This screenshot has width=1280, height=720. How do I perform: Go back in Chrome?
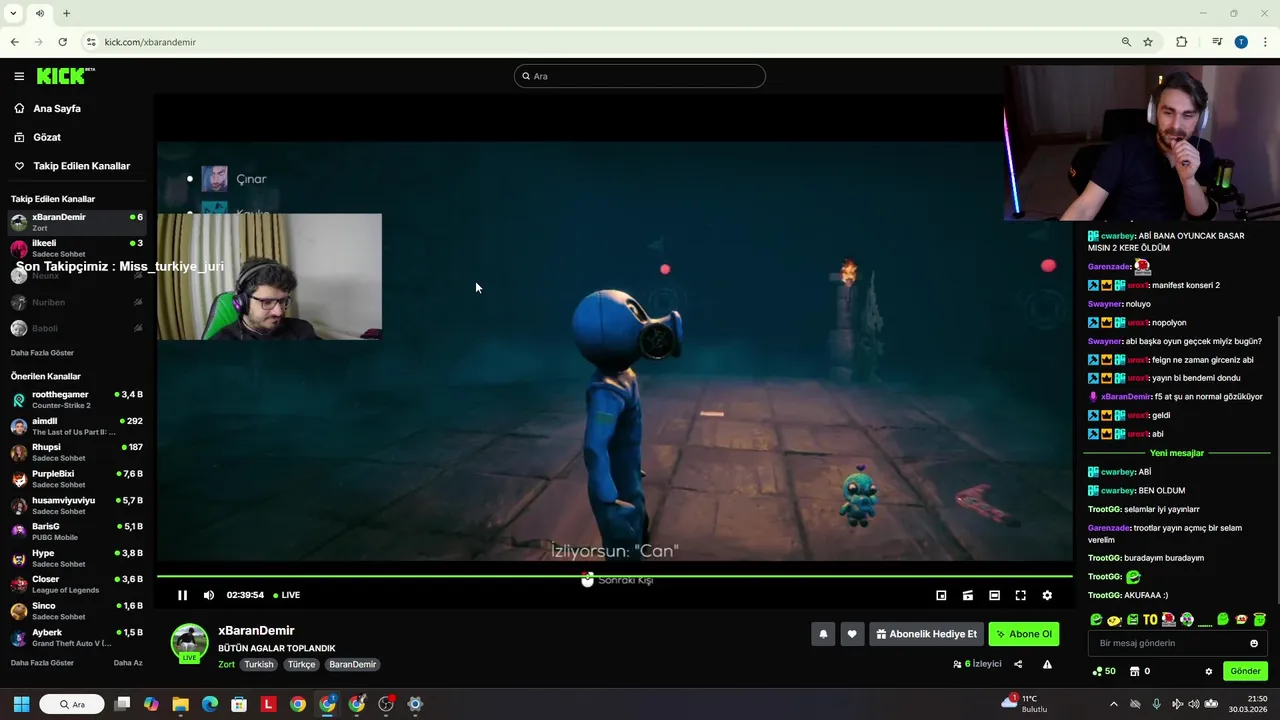point(14,42)
